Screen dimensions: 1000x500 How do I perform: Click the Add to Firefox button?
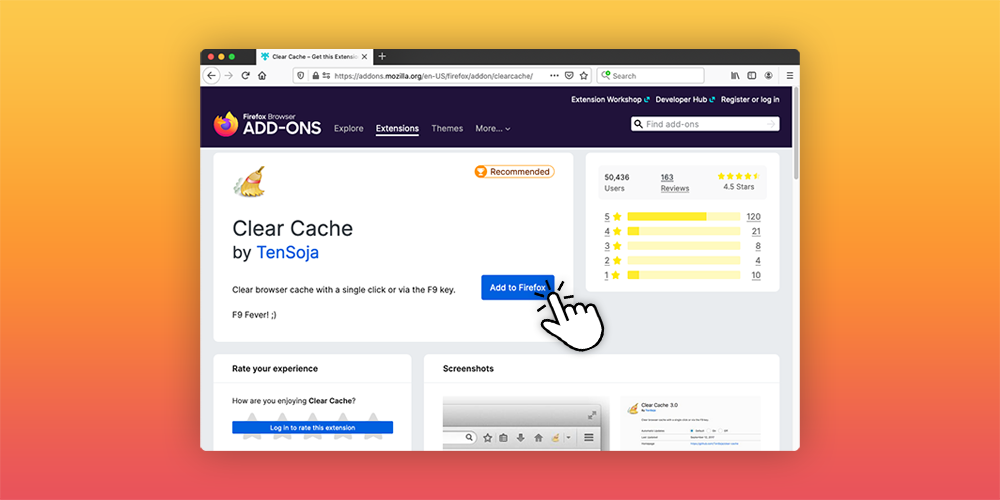[518, 288]
